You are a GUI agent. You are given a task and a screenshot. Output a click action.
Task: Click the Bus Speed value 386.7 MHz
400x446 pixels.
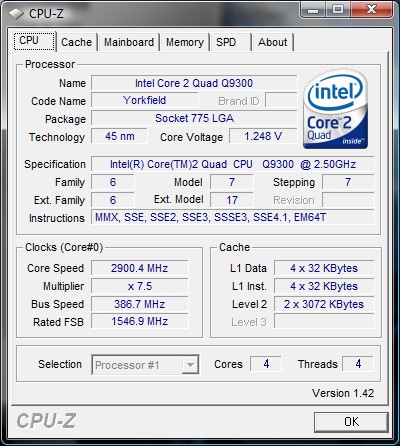click(140, 304)
